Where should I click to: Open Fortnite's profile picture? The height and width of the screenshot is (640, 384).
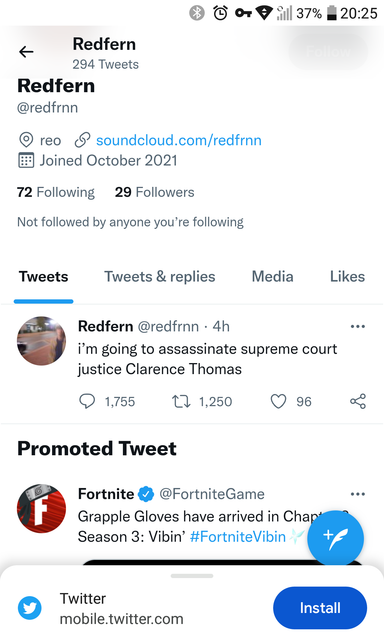click(x=41, y=509)
